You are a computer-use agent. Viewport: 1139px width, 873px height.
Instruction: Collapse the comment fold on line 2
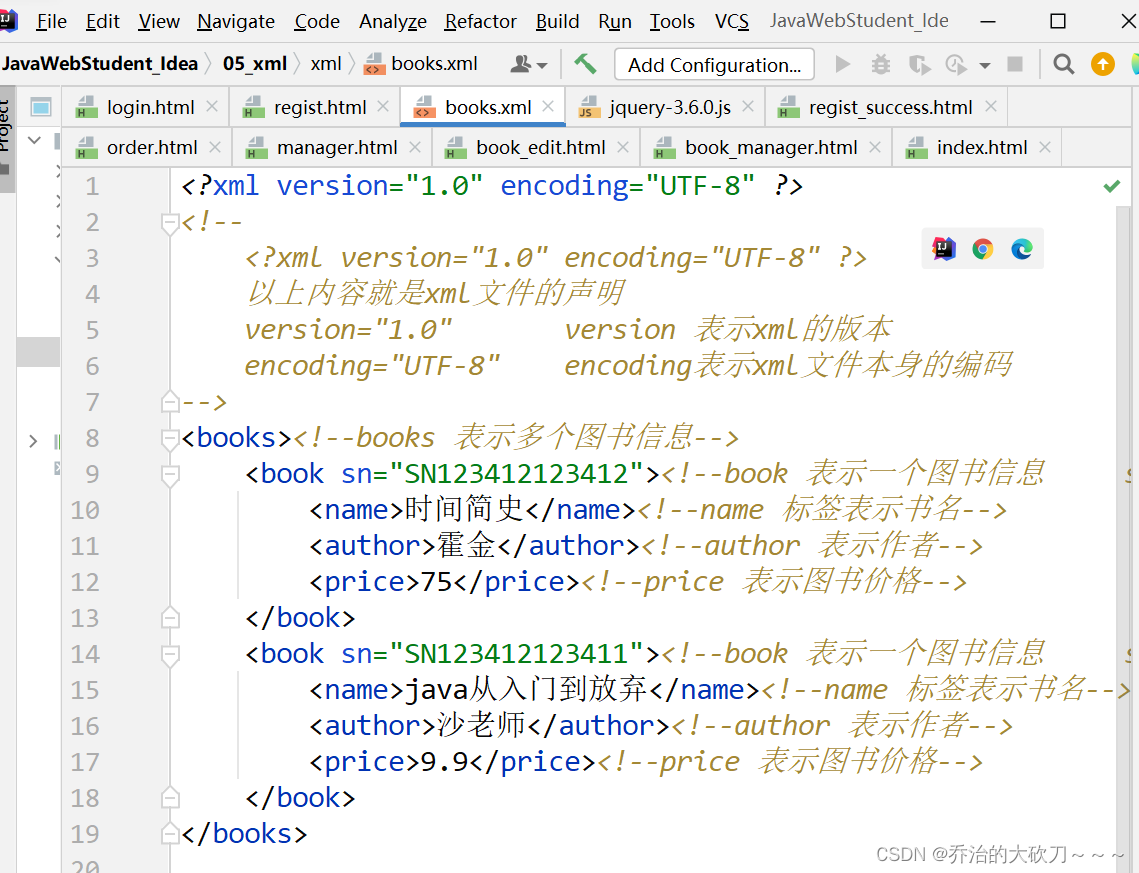click(x=170, y=223)
